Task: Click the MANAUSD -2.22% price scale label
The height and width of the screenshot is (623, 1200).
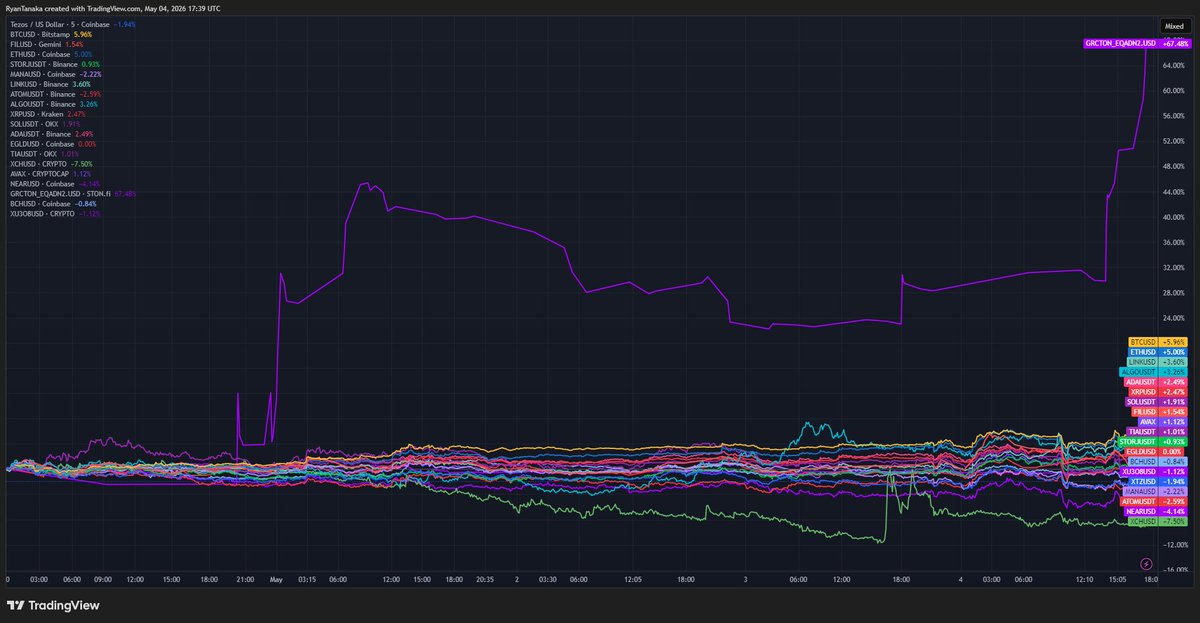Action: pyautogui.click(x=1156, y=491)
